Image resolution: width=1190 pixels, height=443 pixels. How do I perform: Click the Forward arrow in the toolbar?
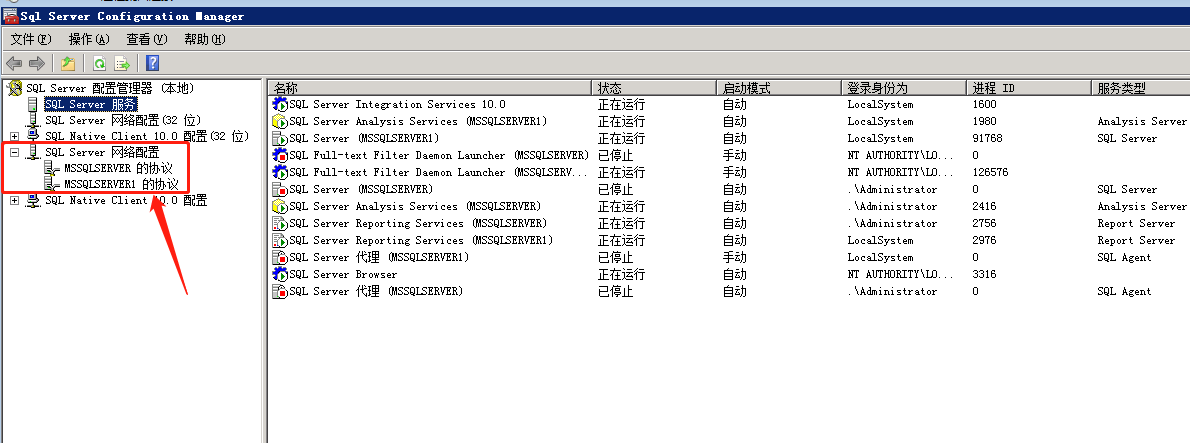tap(37, 64)
